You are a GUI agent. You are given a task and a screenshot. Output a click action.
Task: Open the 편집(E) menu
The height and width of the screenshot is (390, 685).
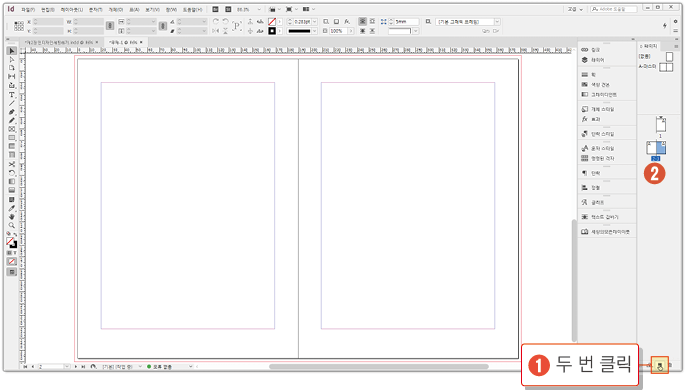(48, 9)
